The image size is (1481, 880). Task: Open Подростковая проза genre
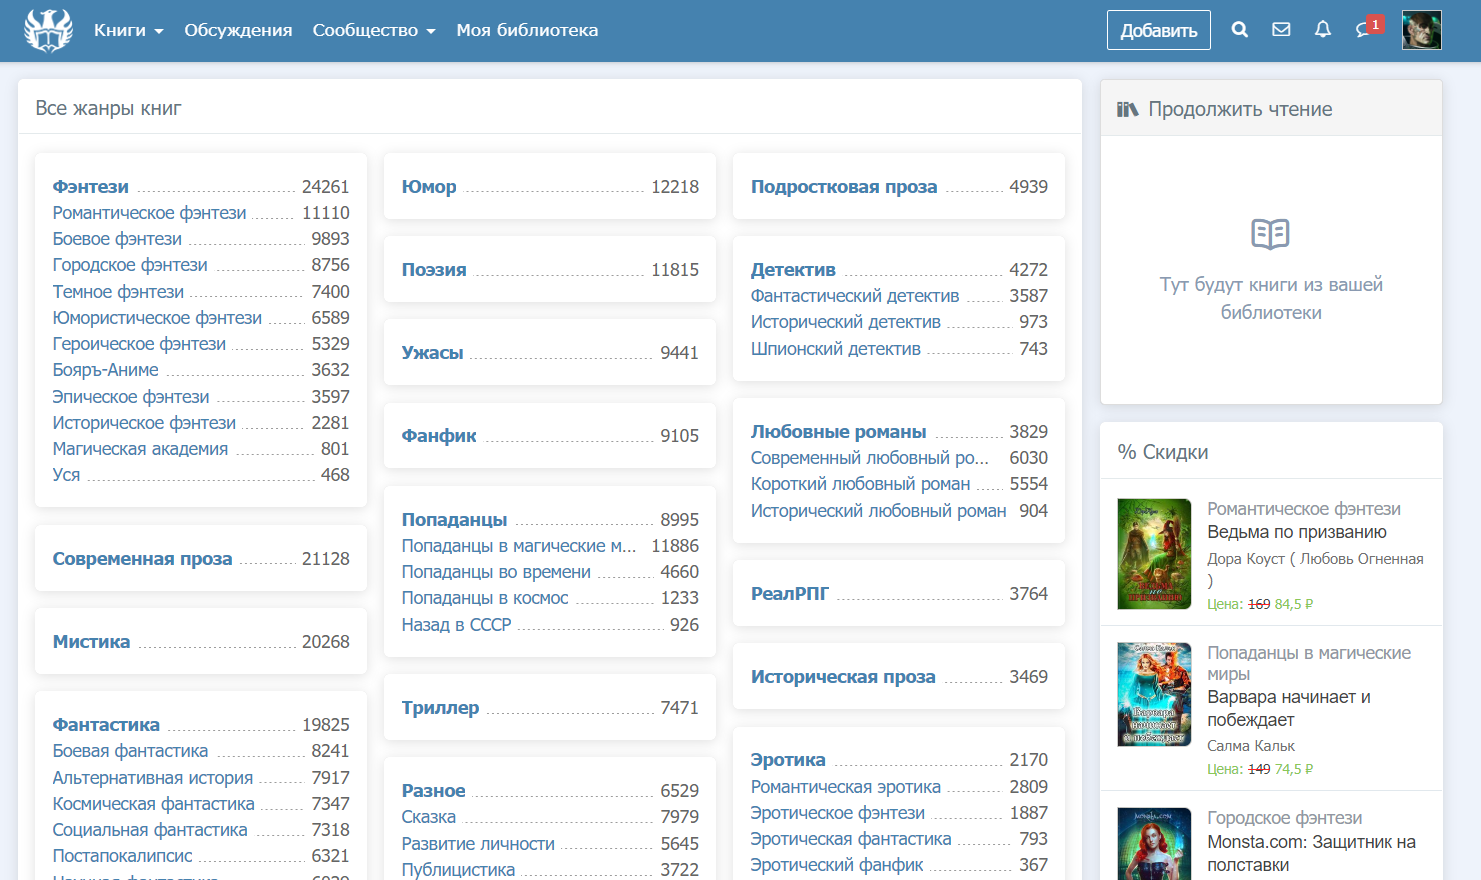(x=844, y=187)
